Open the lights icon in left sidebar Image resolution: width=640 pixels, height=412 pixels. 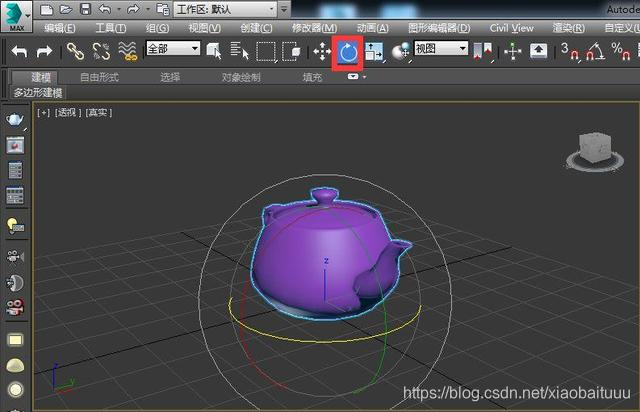15,225
